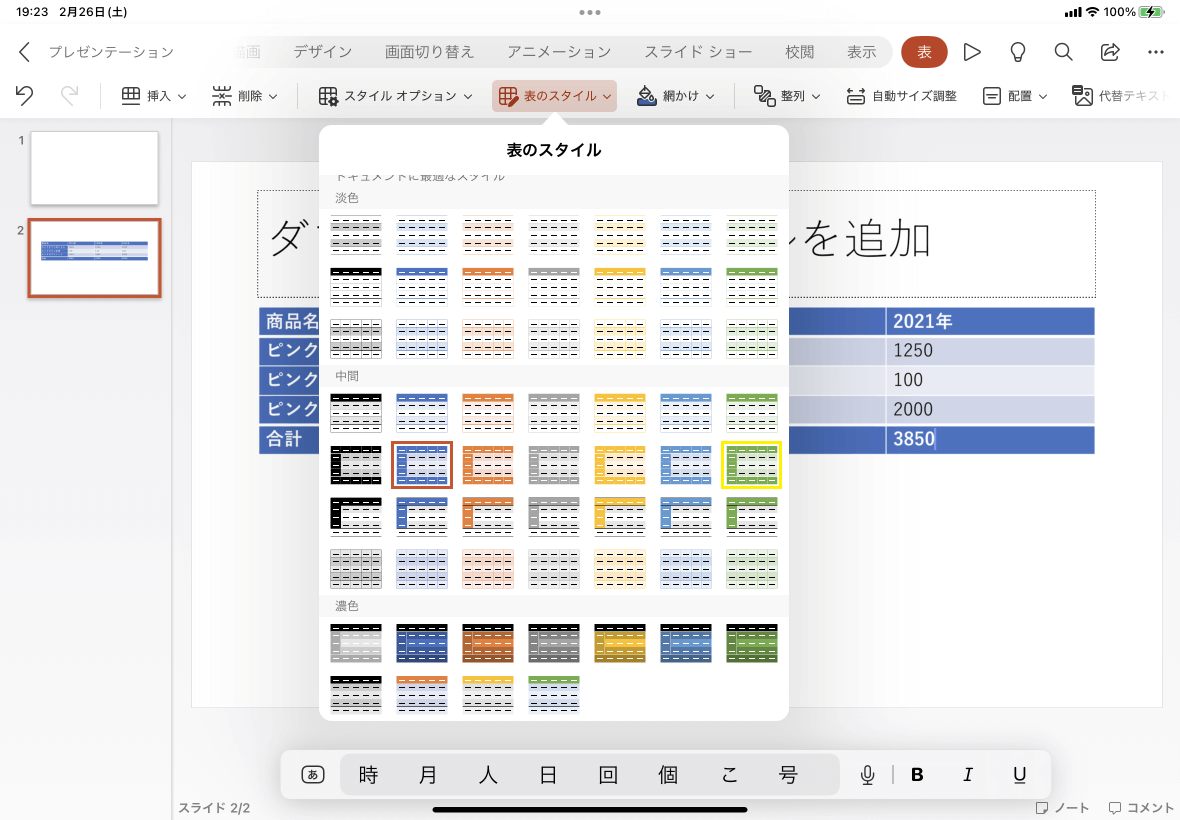
Task: Expand the 削除 delete dropdown
Action: pyautogui.click(x=245, y=96)
